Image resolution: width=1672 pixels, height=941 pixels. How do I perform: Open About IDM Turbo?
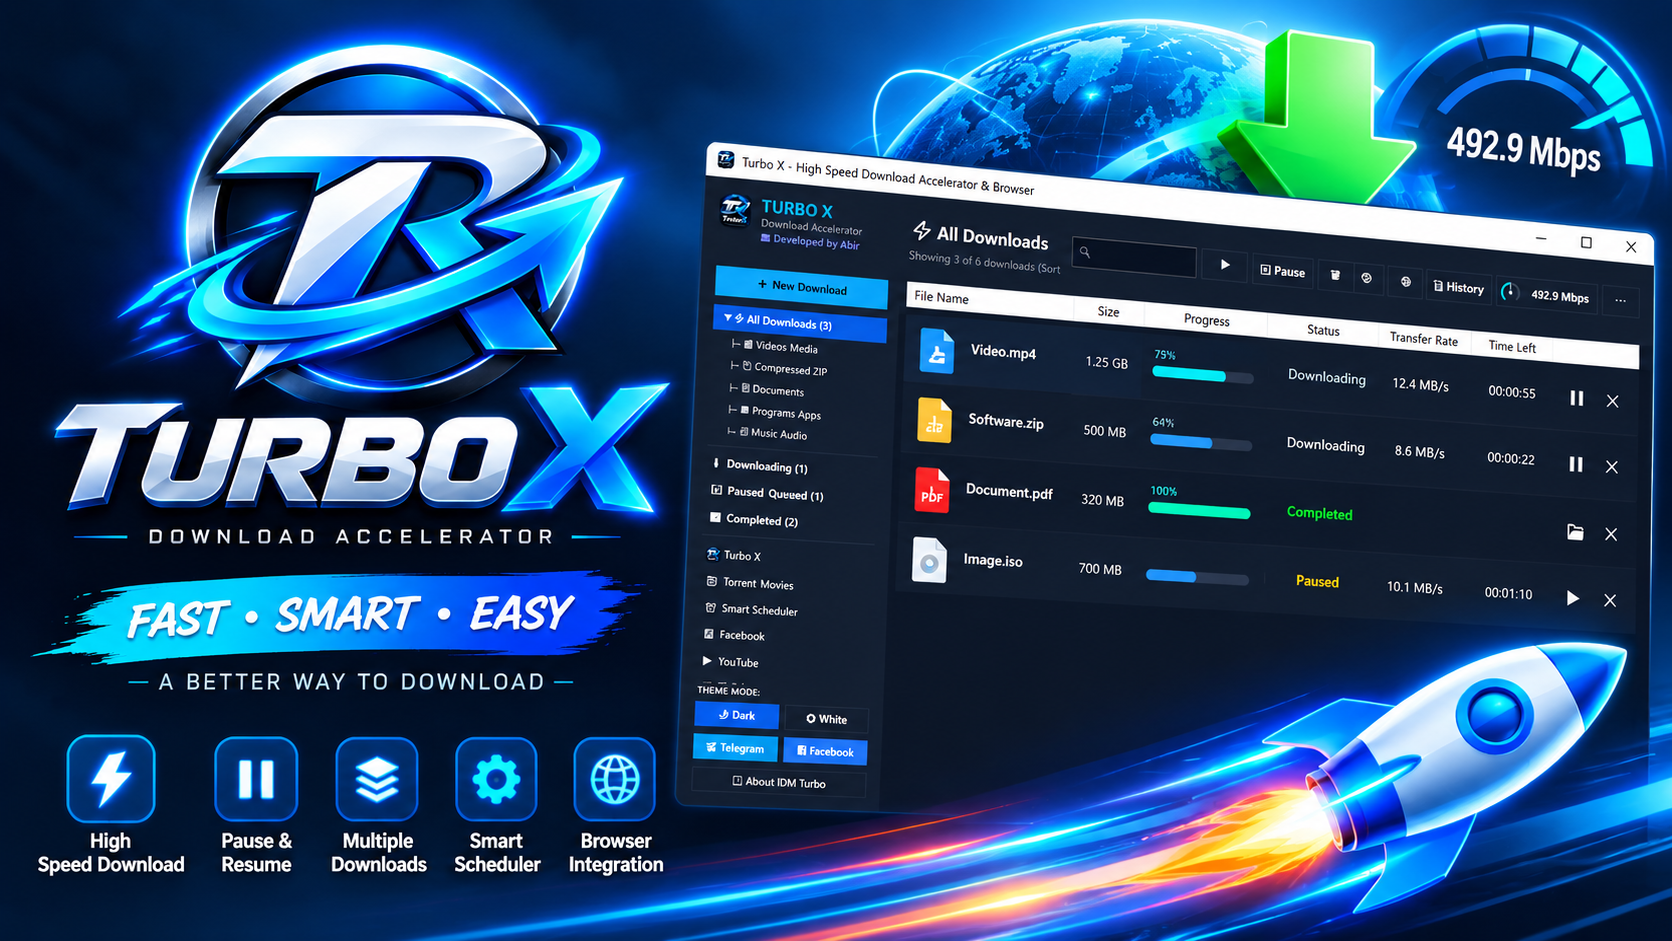click(779, 782)
